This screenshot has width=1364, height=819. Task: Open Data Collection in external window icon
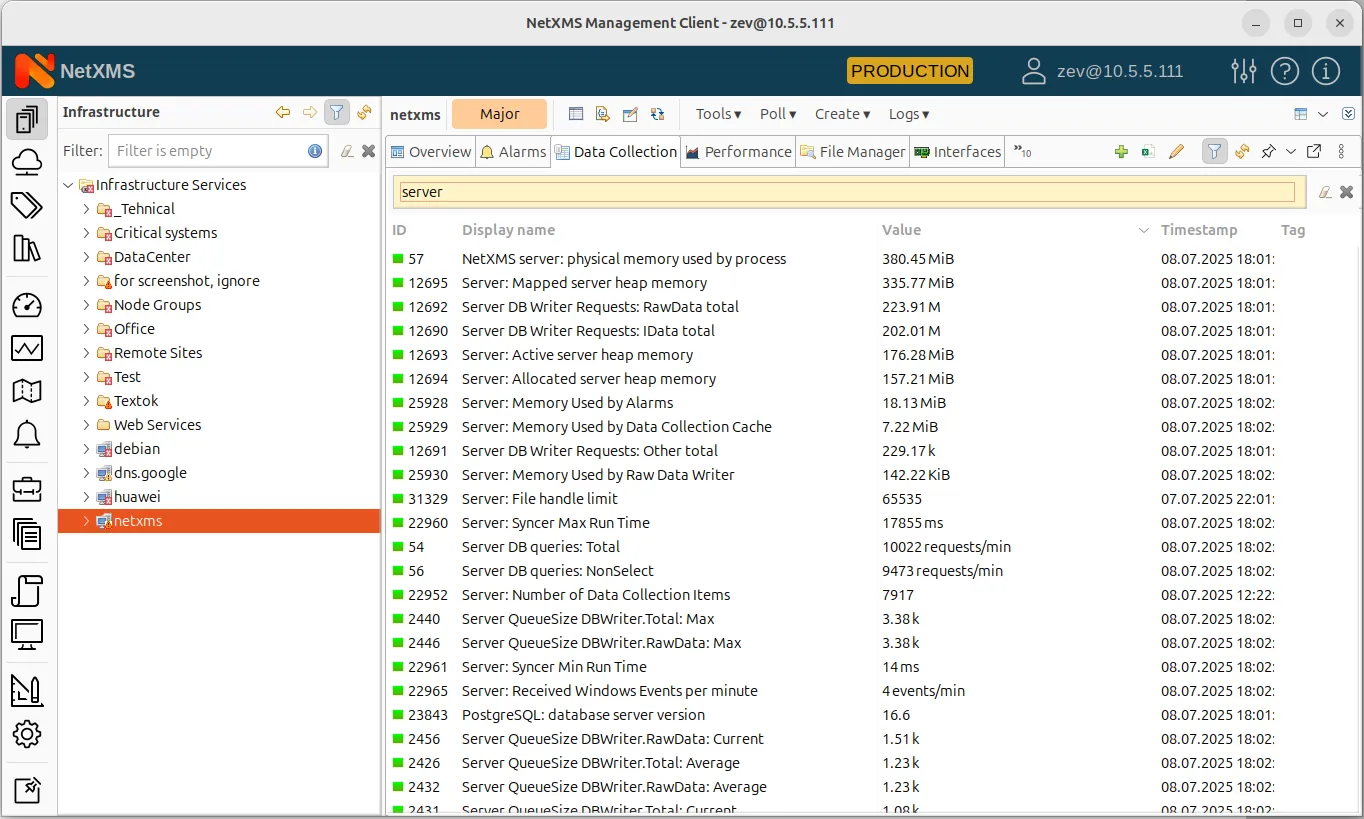click(x=1313, y=151)
